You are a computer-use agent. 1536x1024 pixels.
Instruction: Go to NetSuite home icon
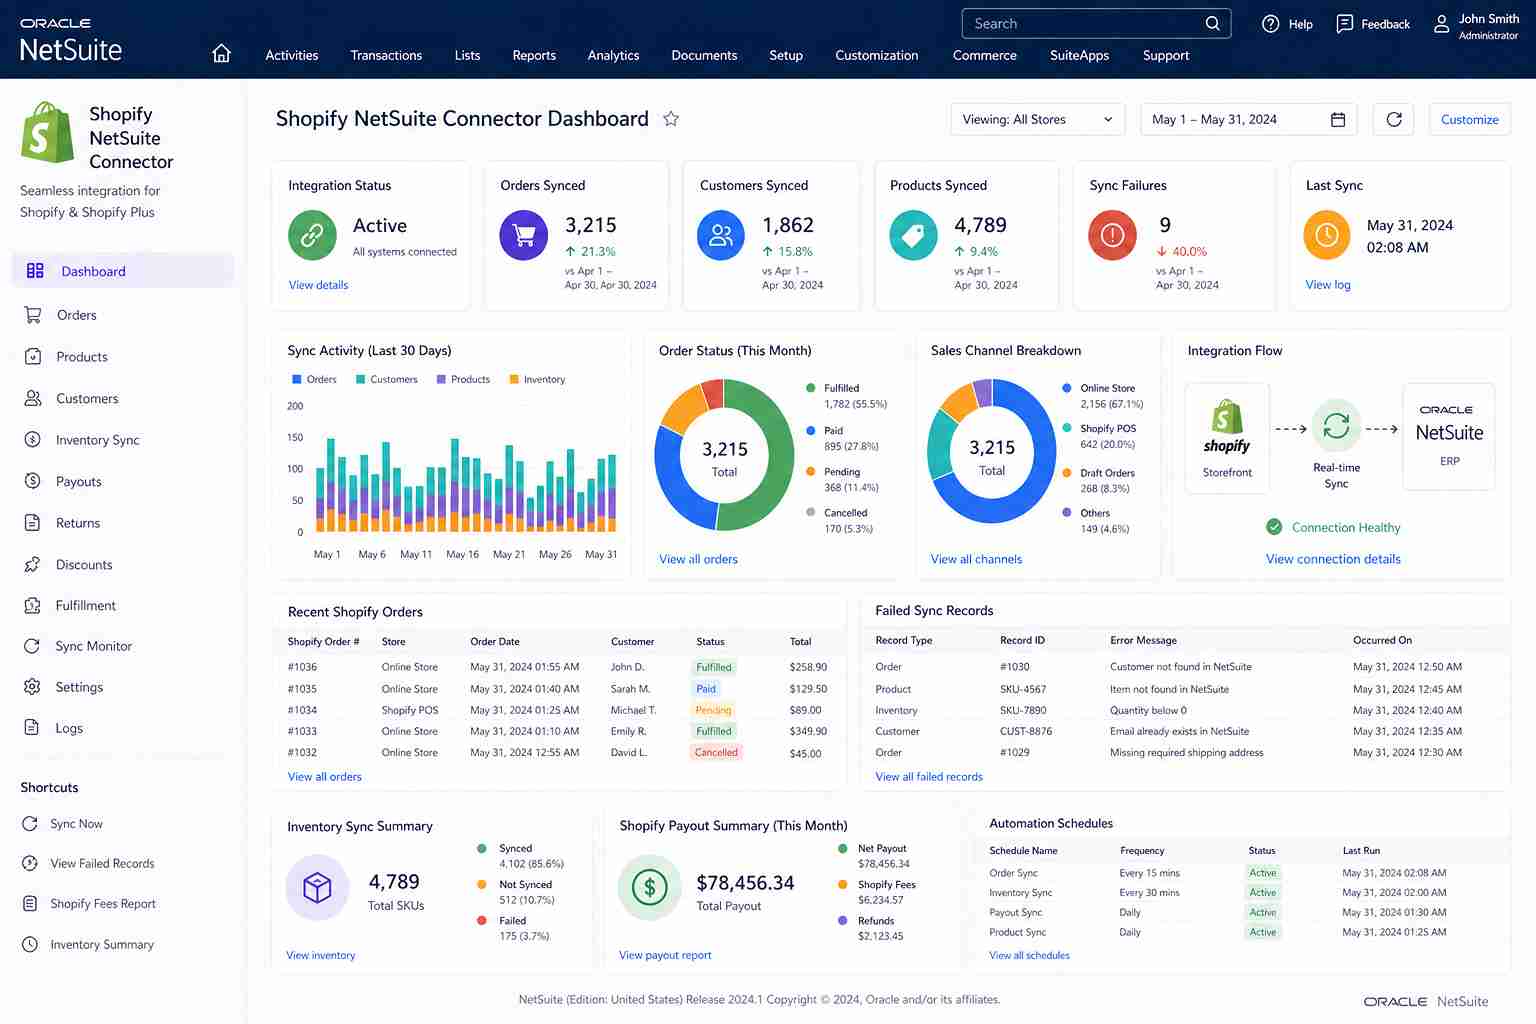[222, 54]
